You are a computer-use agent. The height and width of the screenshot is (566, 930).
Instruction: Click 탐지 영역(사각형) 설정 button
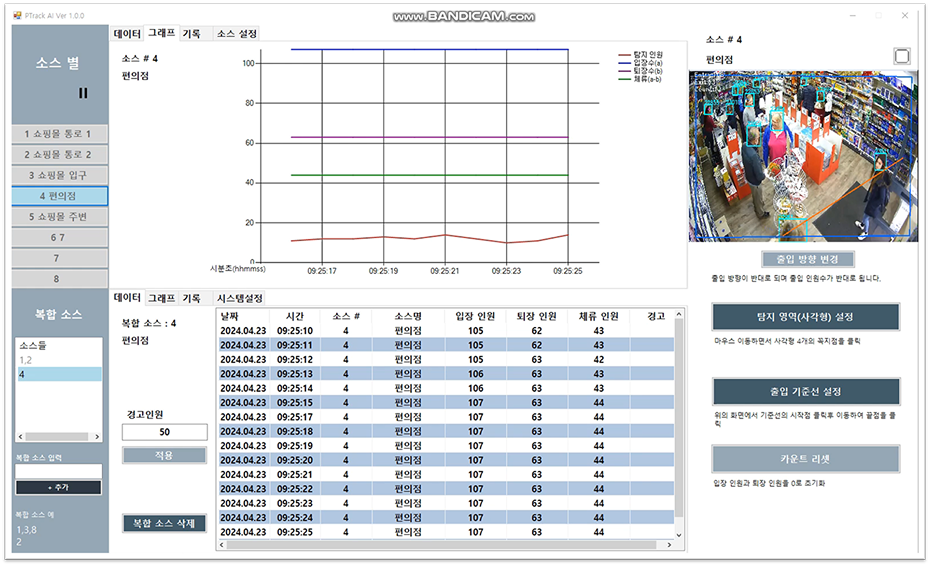pos(805,317)
